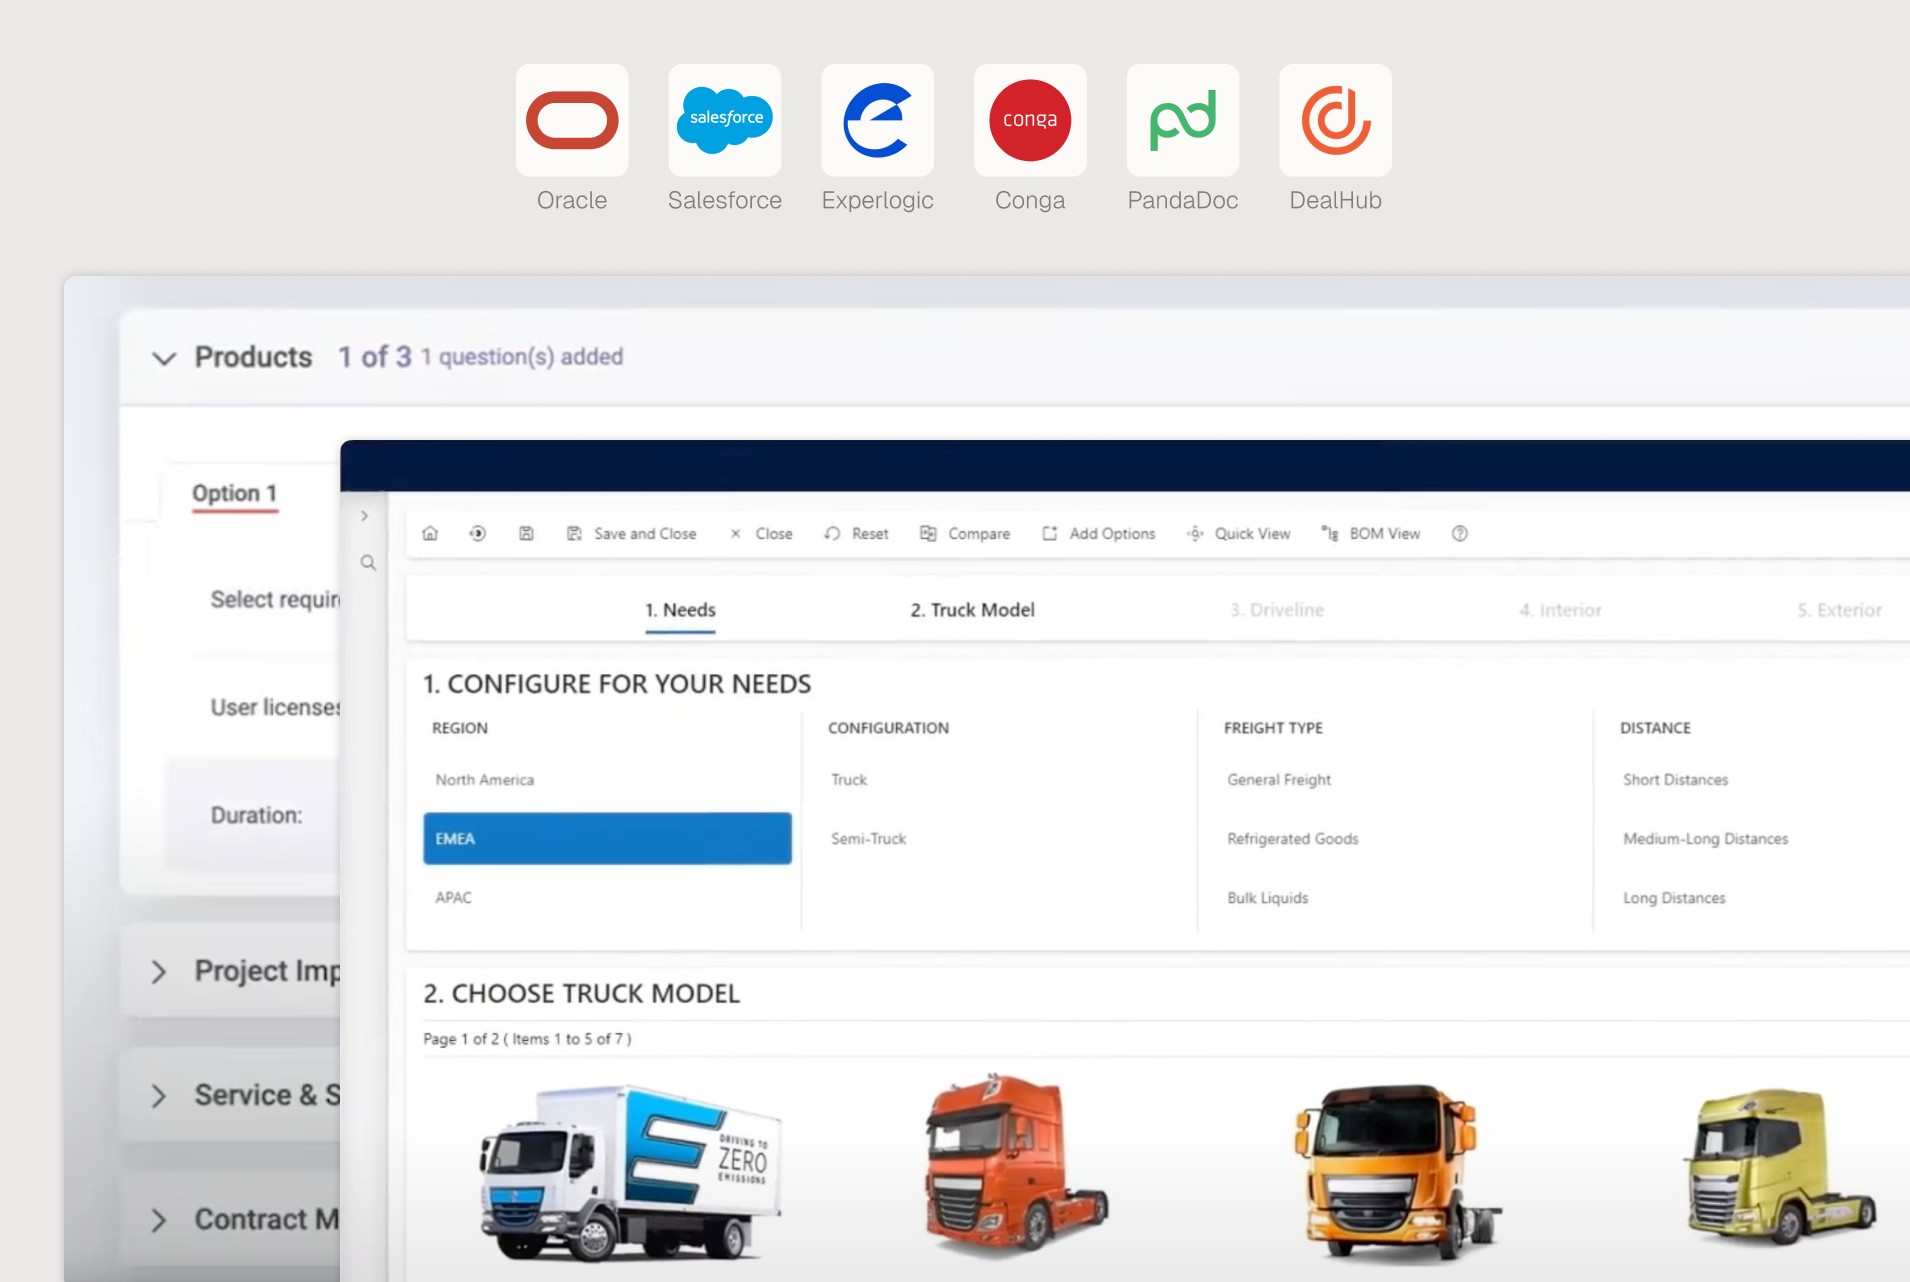
Task: Select Refrigerated Goods freight type
Action: 1293,839
